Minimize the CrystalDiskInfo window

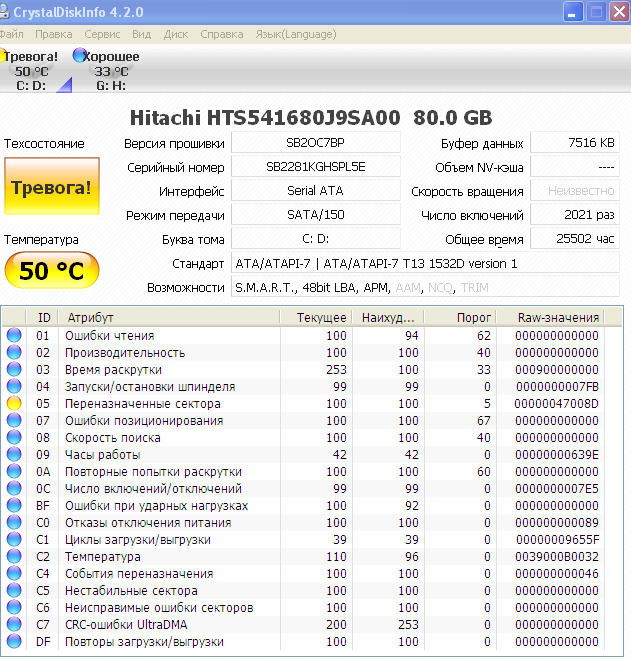pyautogui.click(x=573, y=12)
